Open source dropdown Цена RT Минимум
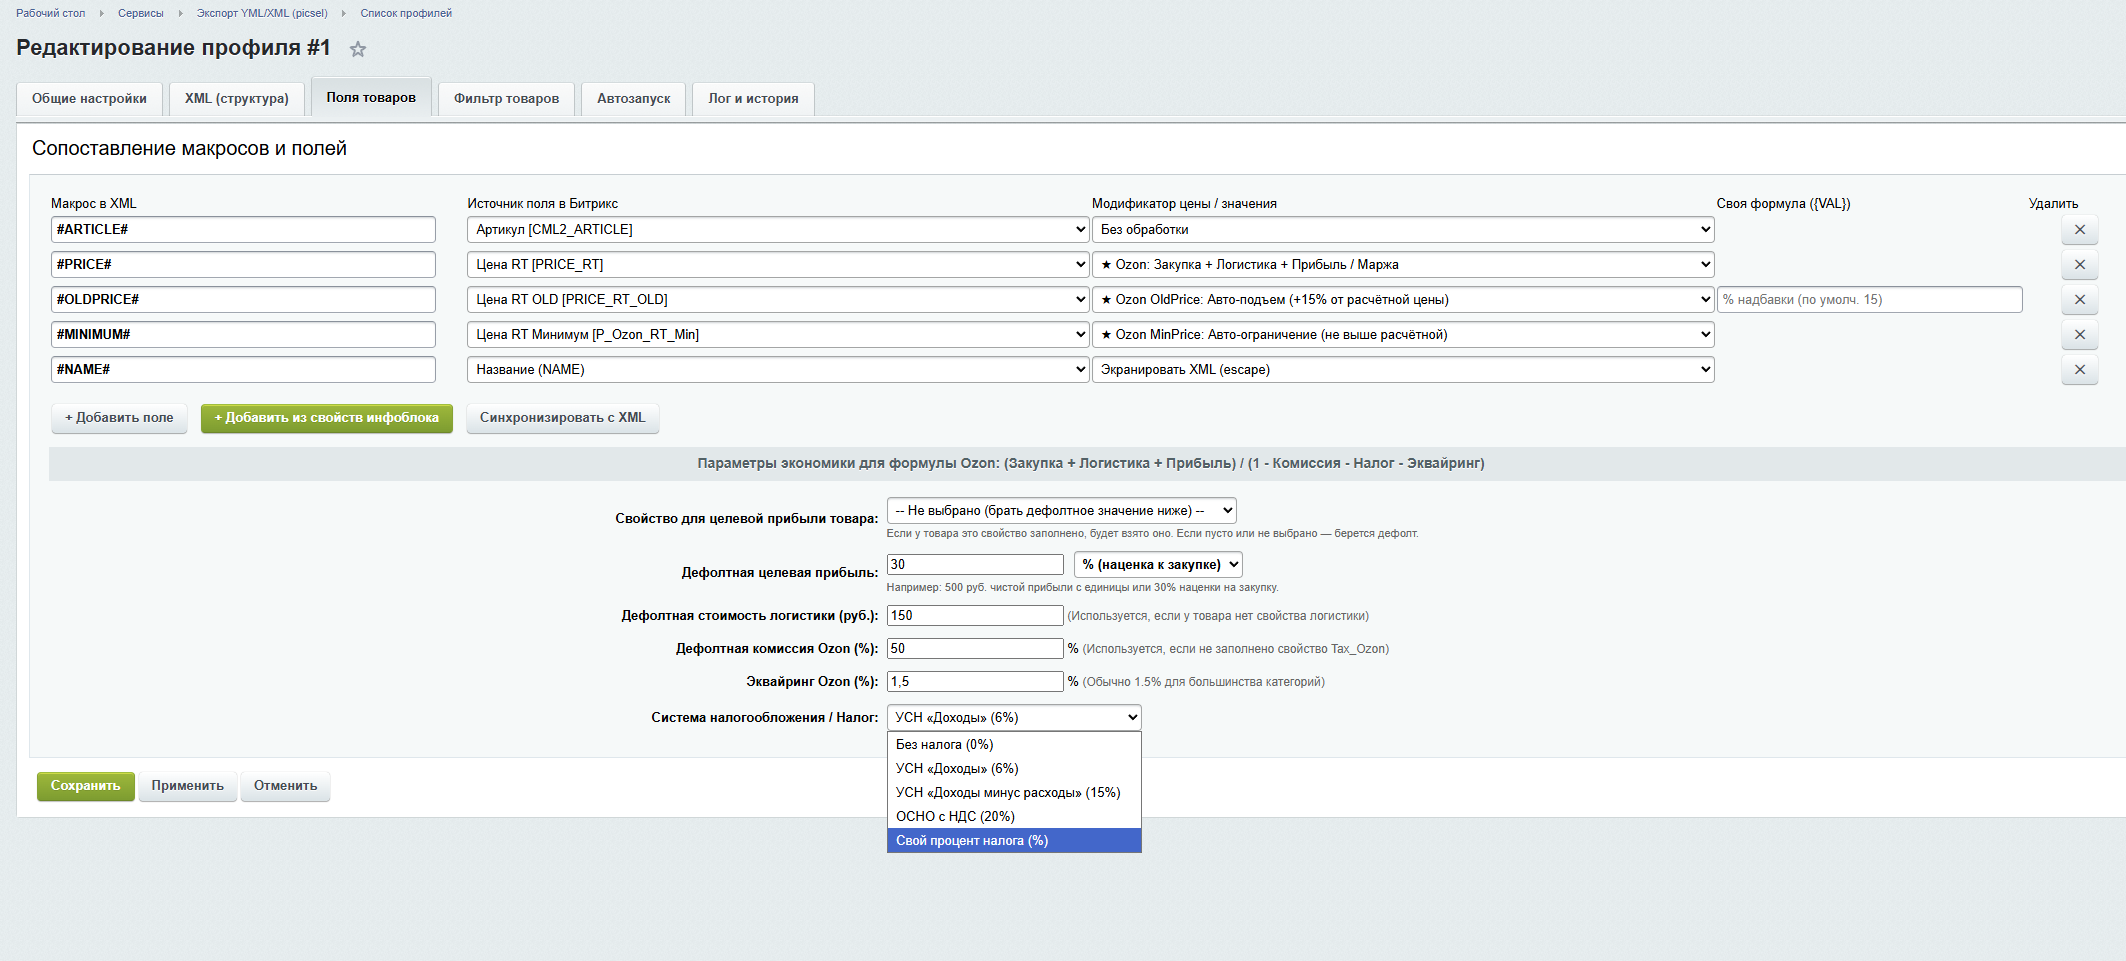The image size is (2126, 961). point(778,335)
